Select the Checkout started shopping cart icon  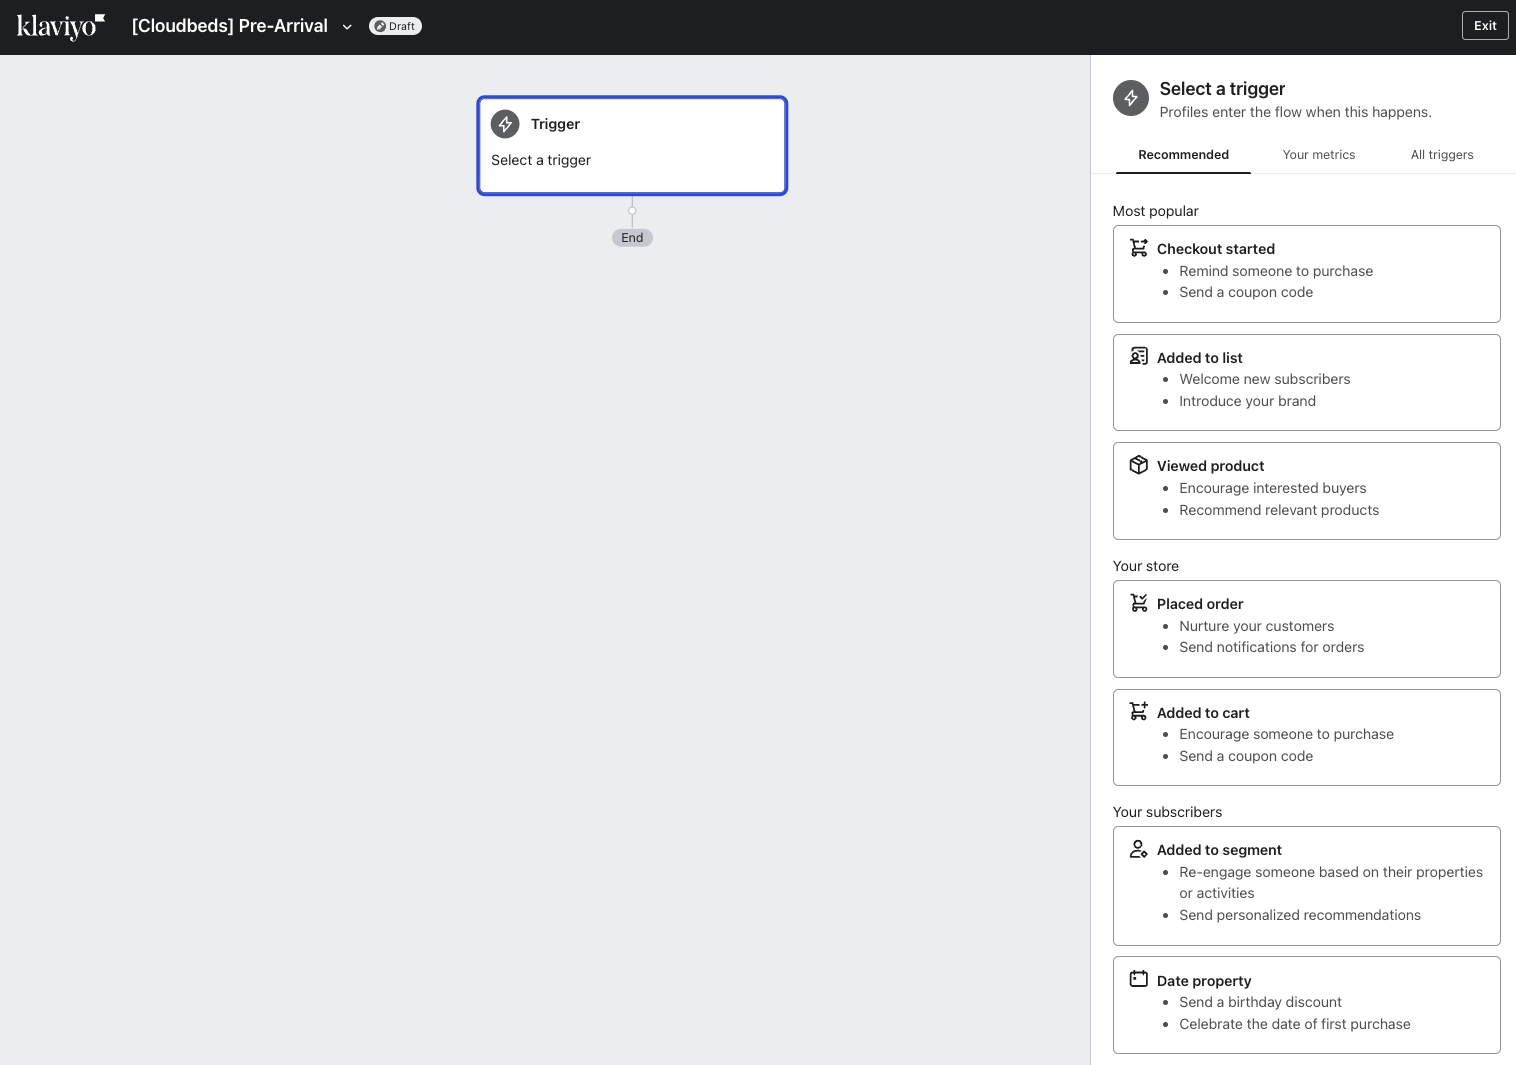[1139, 247]
